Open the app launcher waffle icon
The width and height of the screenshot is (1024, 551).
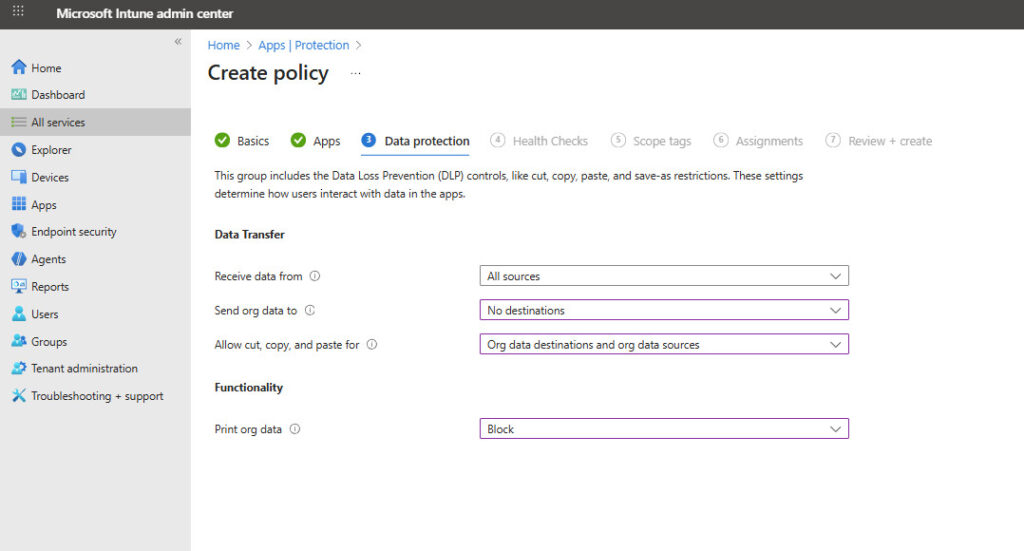(18, 13)
